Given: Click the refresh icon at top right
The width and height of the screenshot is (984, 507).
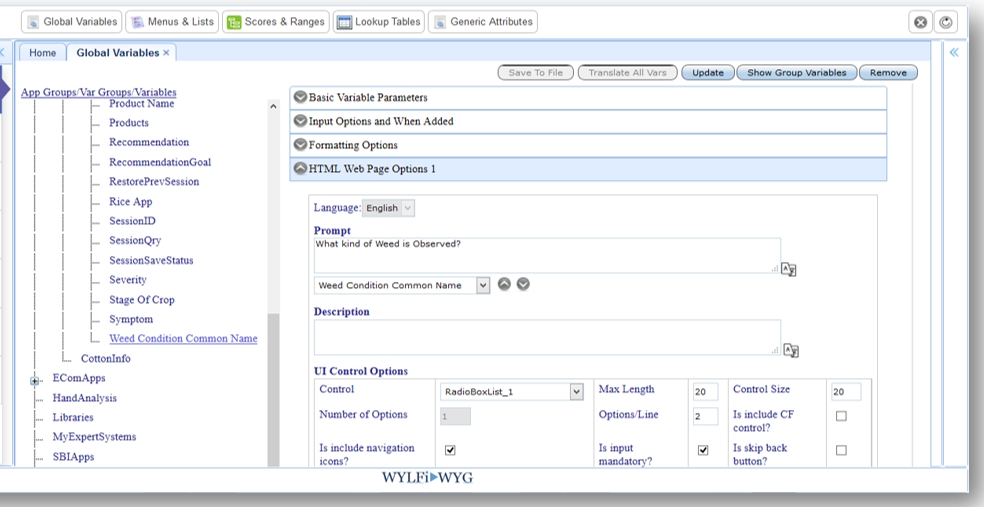Looking at the screenshot, I should [944, 22].
